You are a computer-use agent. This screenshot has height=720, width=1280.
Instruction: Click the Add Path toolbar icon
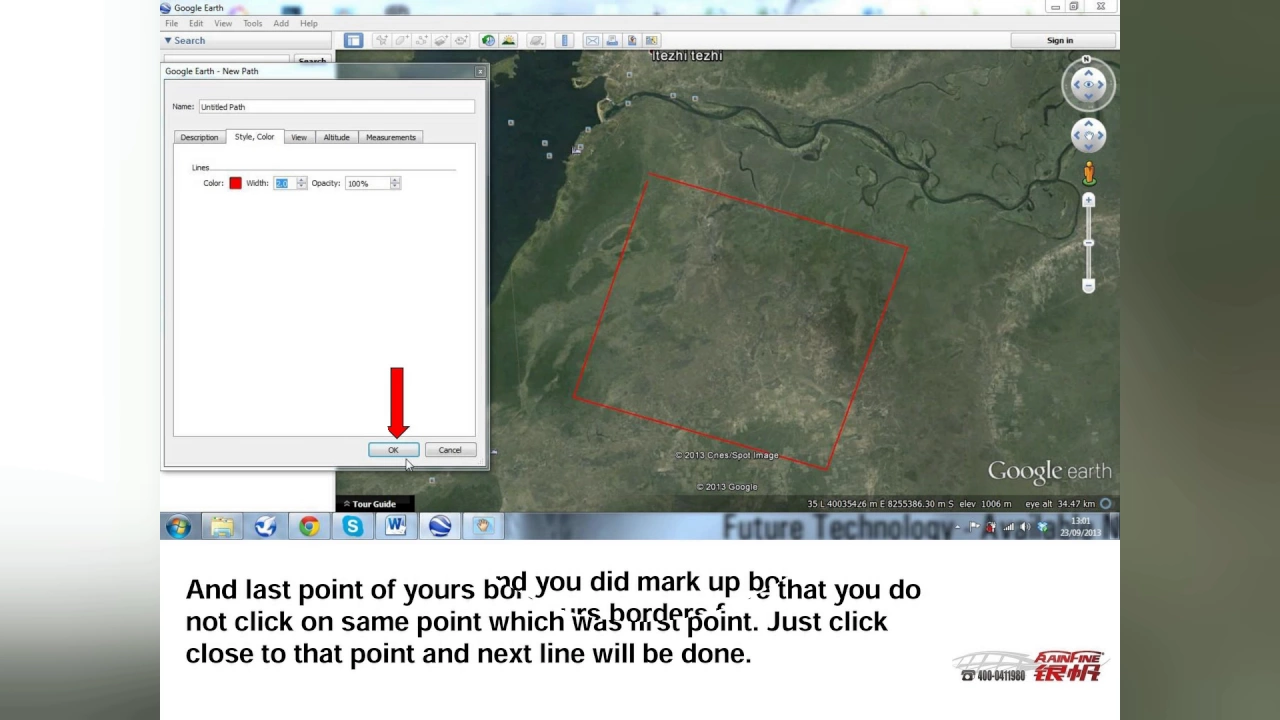(421, 40)
